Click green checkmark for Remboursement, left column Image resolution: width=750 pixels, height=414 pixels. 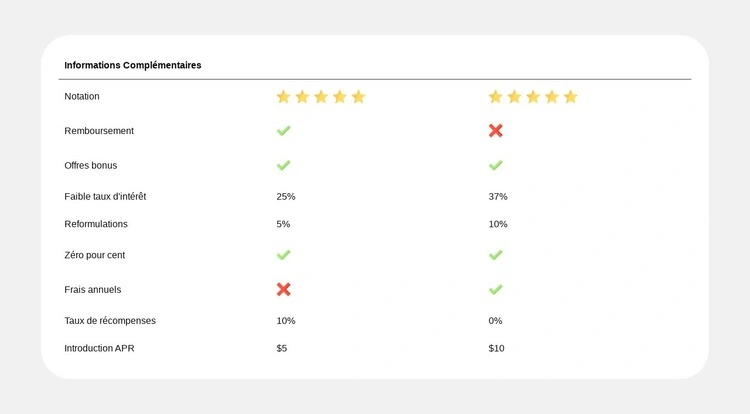click(x=284, y=131)
